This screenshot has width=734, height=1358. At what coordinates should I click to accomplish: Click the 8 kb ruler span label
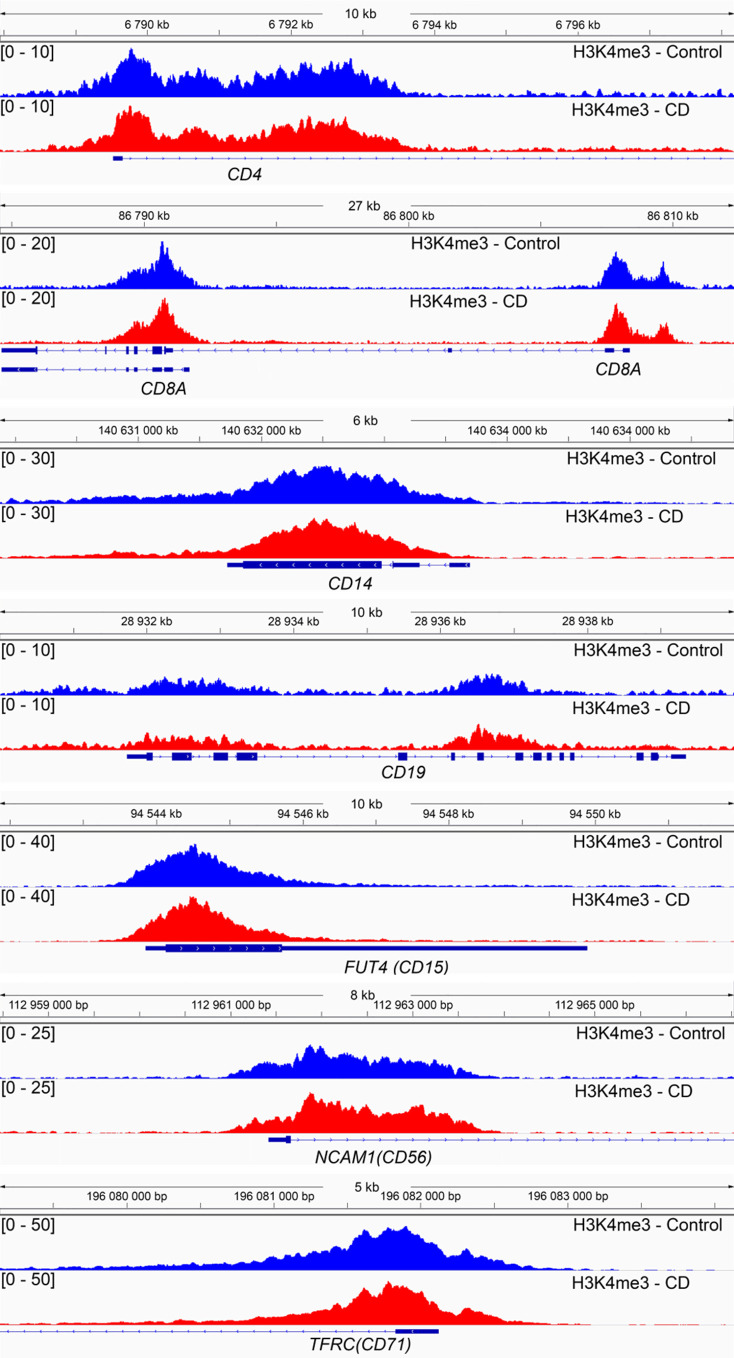click(x=362, y=995)
